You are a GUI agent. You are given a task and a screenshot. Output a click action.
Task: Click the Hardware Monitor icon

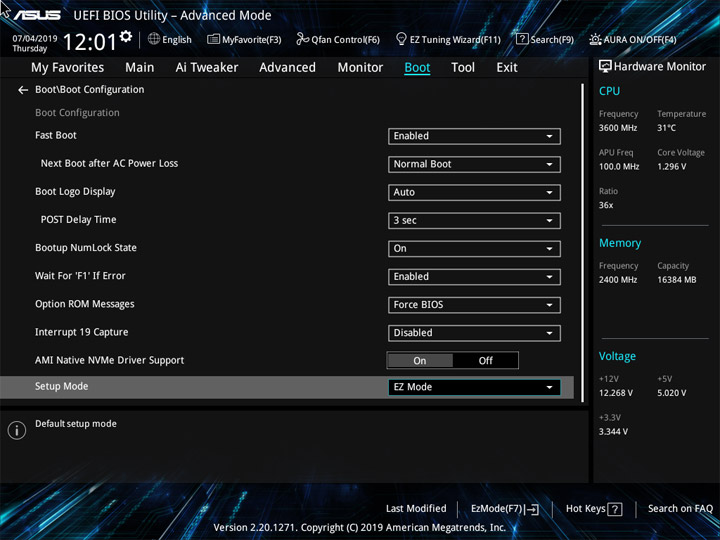[x=605, y=67]
